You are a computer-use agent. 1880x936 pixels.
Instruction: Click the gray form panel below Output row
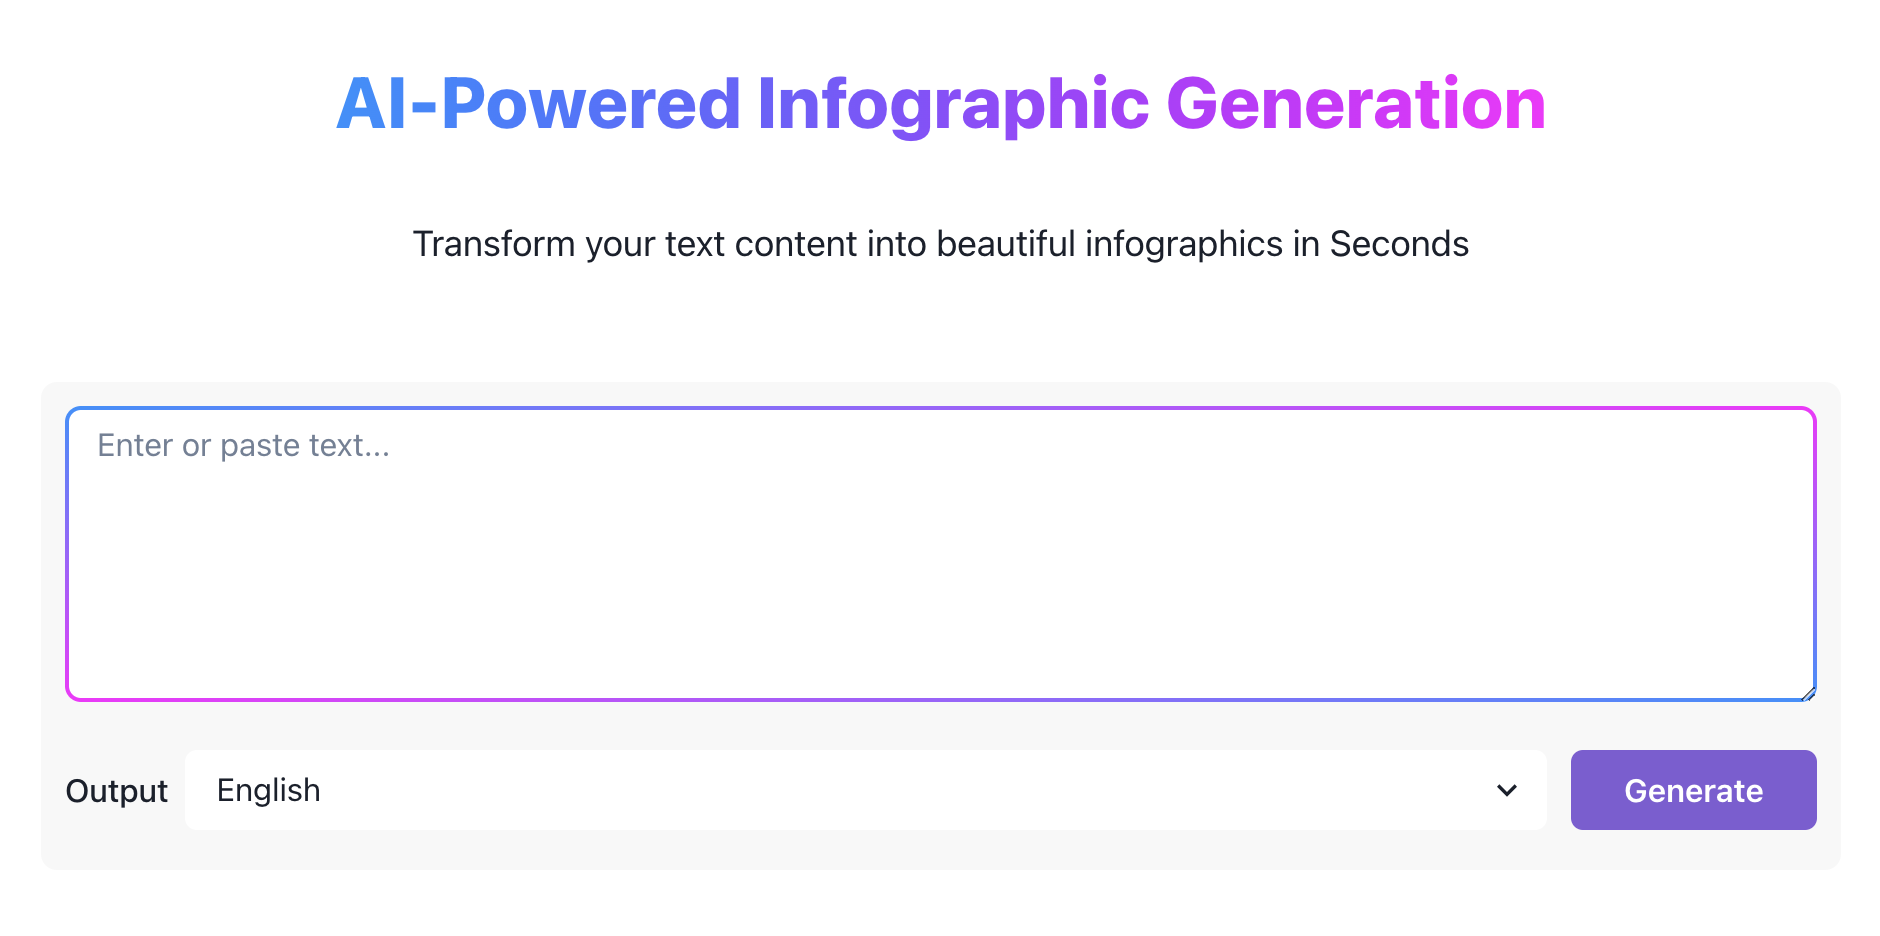[x=940, y=850]
